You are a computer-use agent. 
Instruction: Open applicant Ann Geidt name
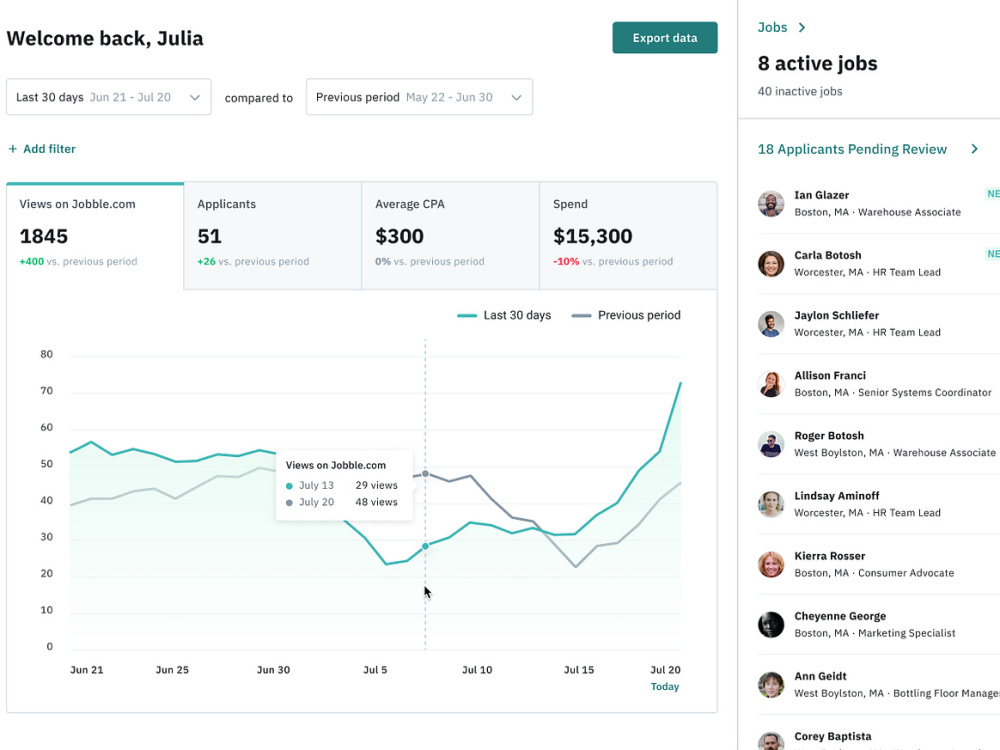pos(820,676)
